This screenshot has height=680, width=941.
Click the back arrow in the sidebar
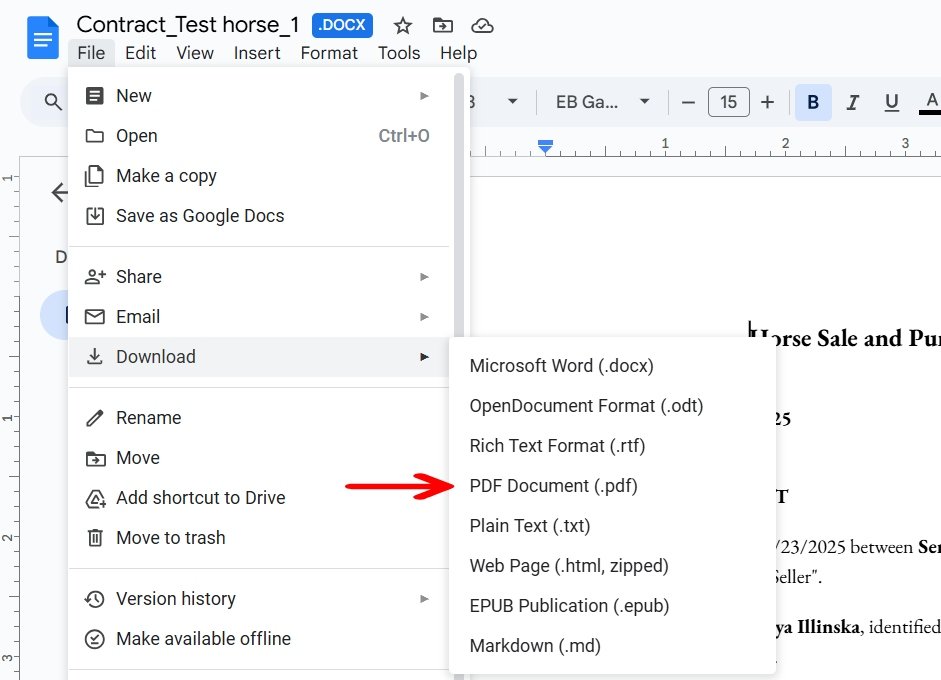click(x=60, y=192)
